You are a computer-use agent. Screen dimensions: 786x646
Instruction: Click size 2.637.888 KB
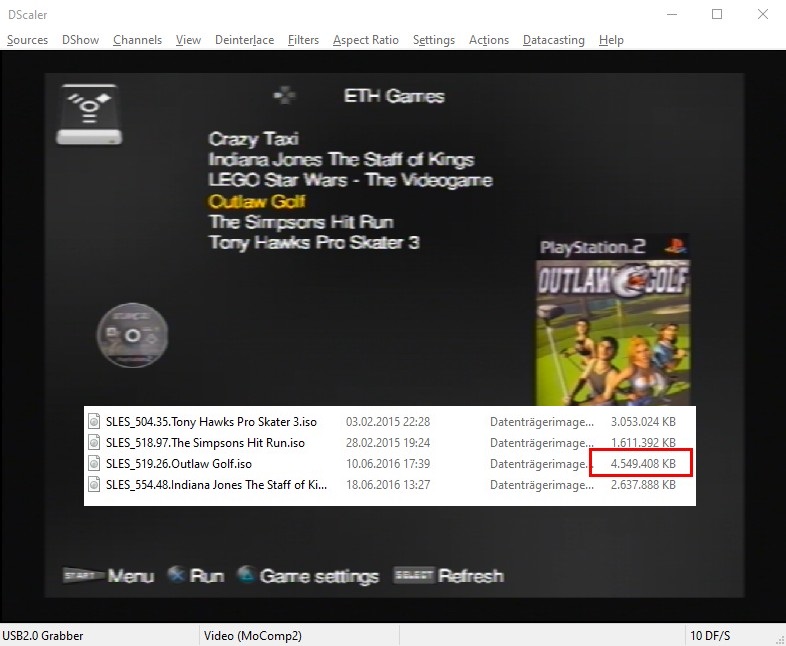coord(643,485)
